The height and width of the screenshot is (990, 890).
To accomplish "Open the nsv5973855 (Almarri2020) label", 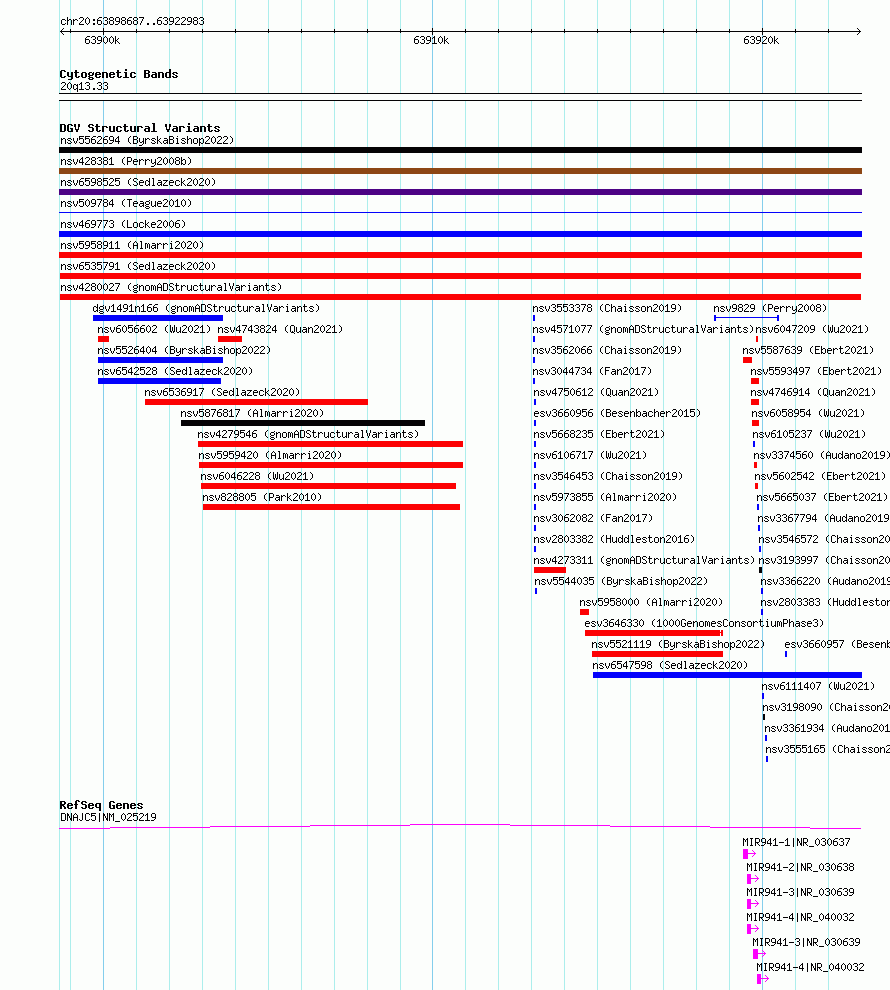I will coord(605,498).
